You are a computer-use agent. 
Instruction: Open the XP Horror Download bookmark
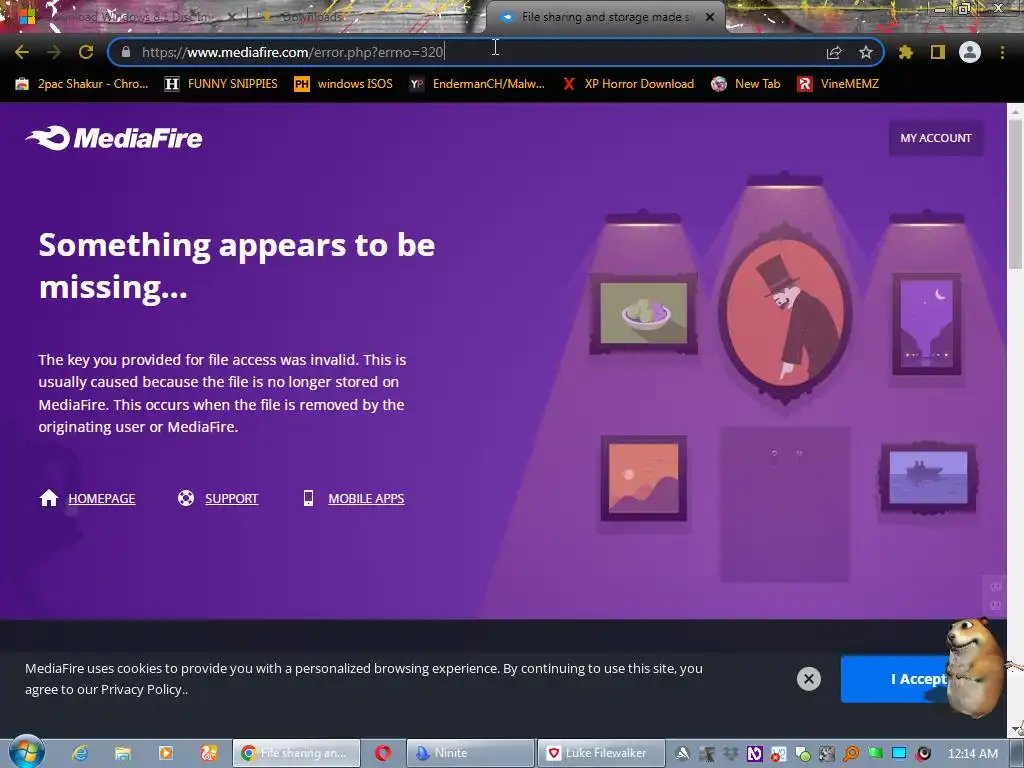628,84
